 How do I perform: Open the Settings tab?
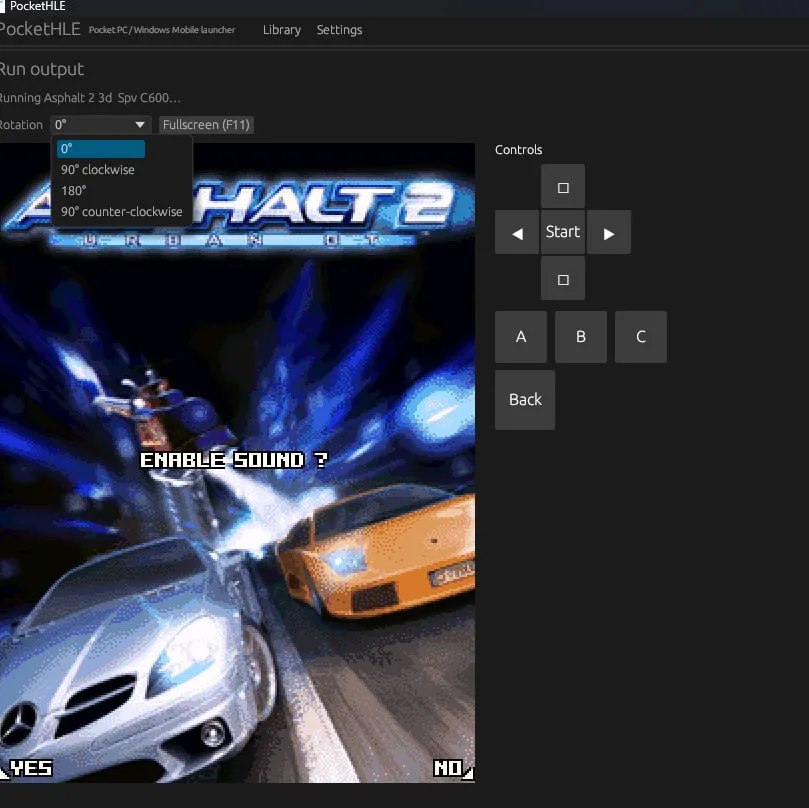pos(339,30)
